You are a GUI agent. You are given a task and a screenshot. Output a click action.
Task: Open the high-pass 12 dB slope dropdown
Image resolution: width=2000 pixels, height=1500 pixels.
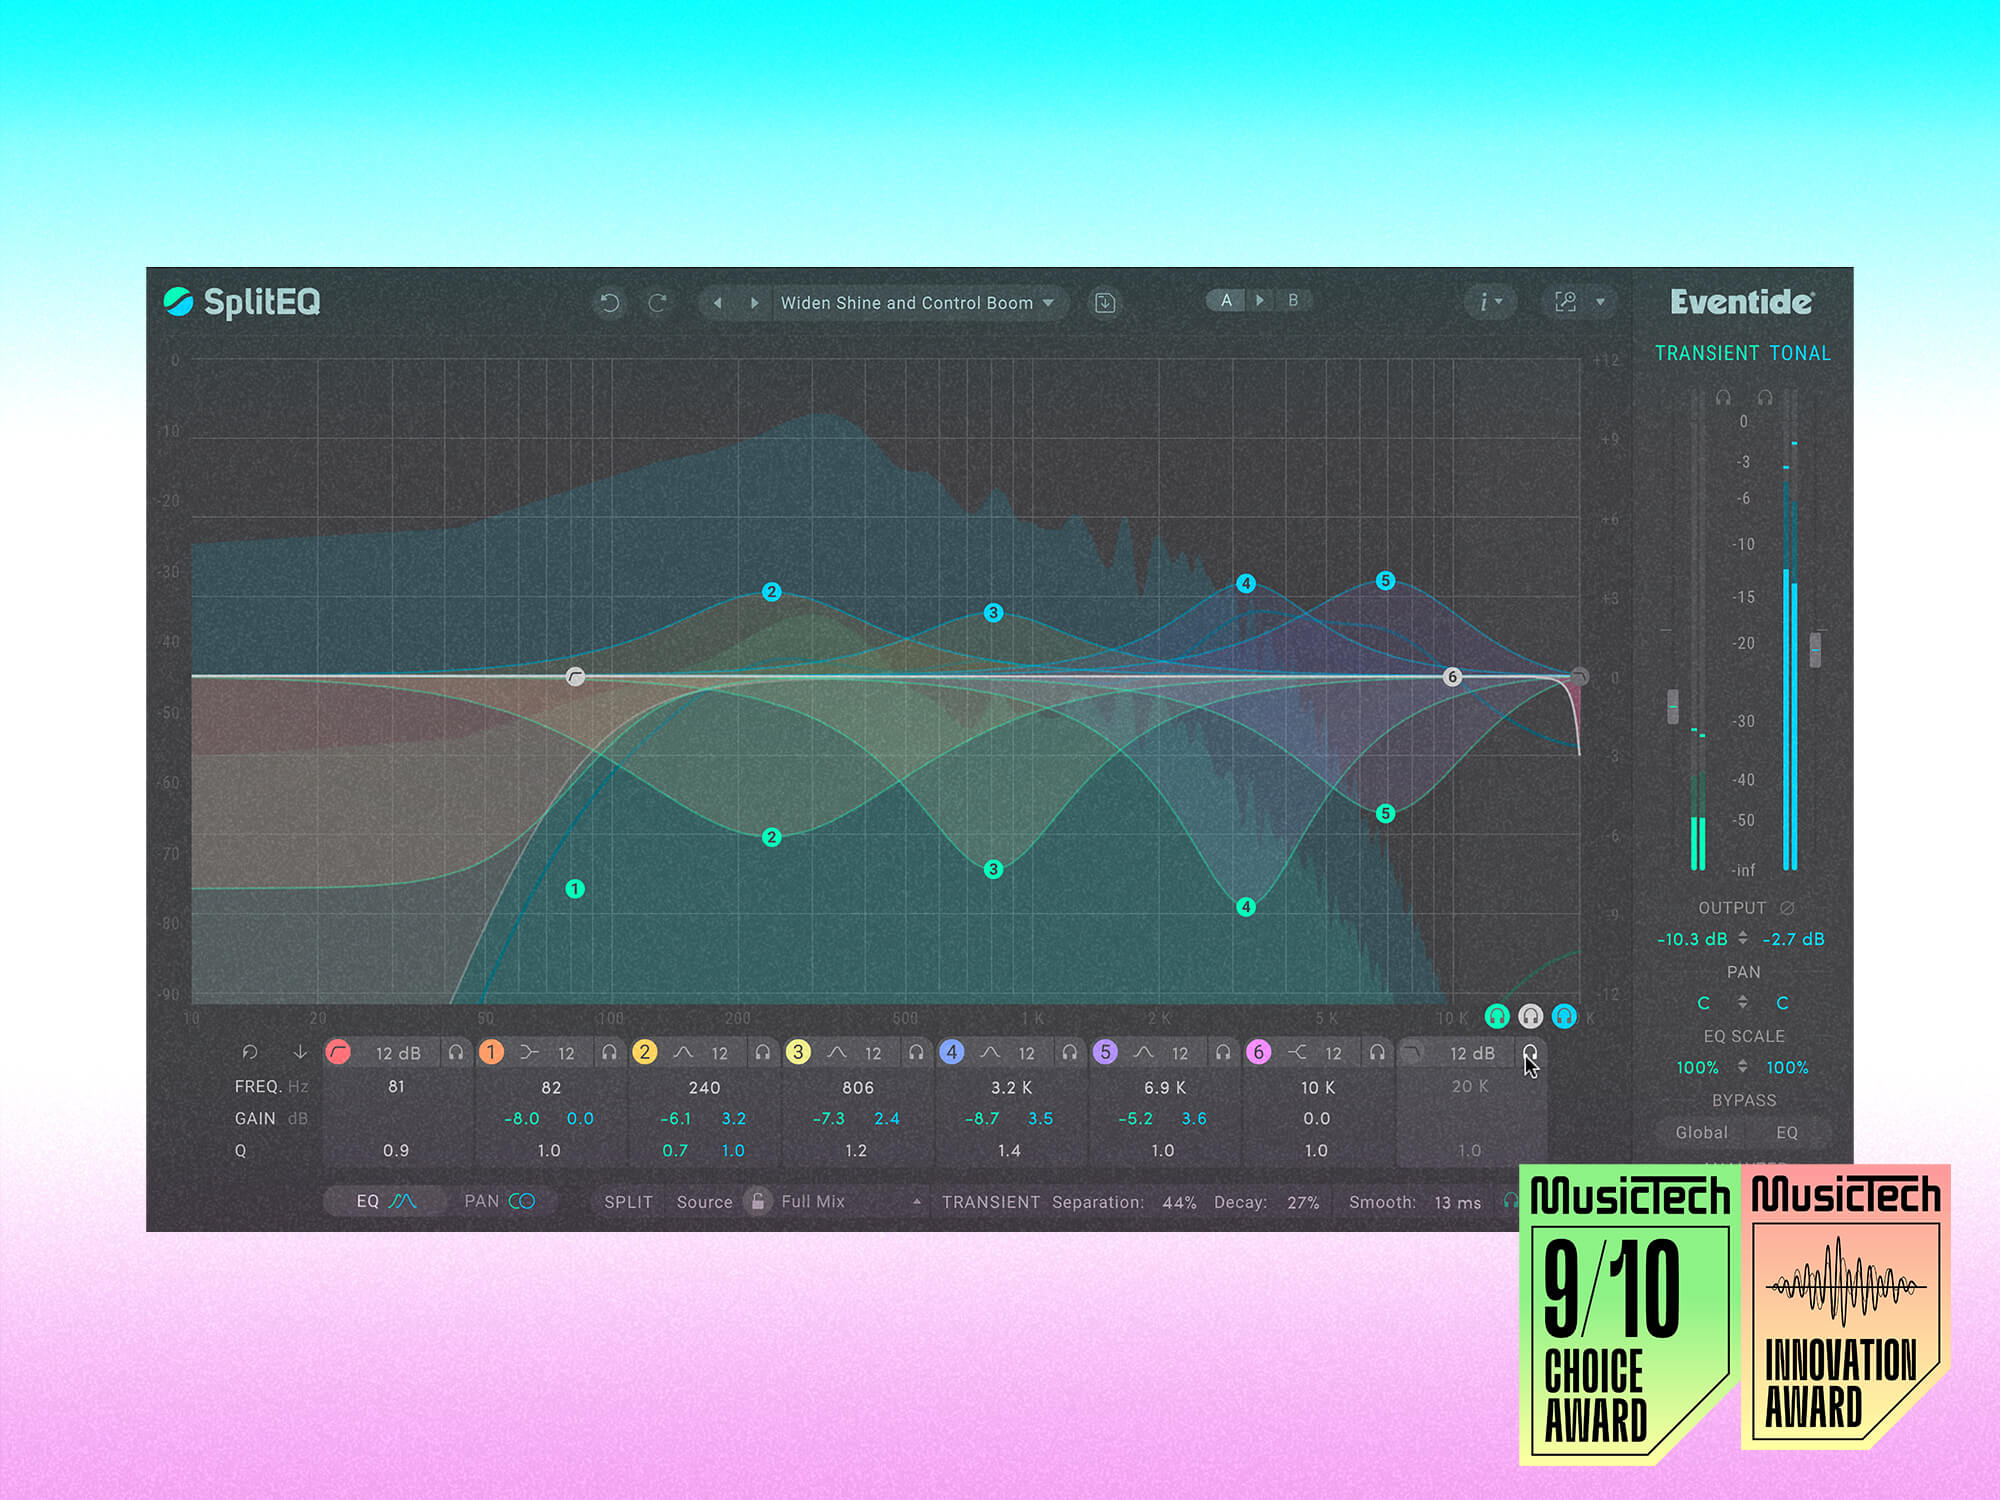398,1053
